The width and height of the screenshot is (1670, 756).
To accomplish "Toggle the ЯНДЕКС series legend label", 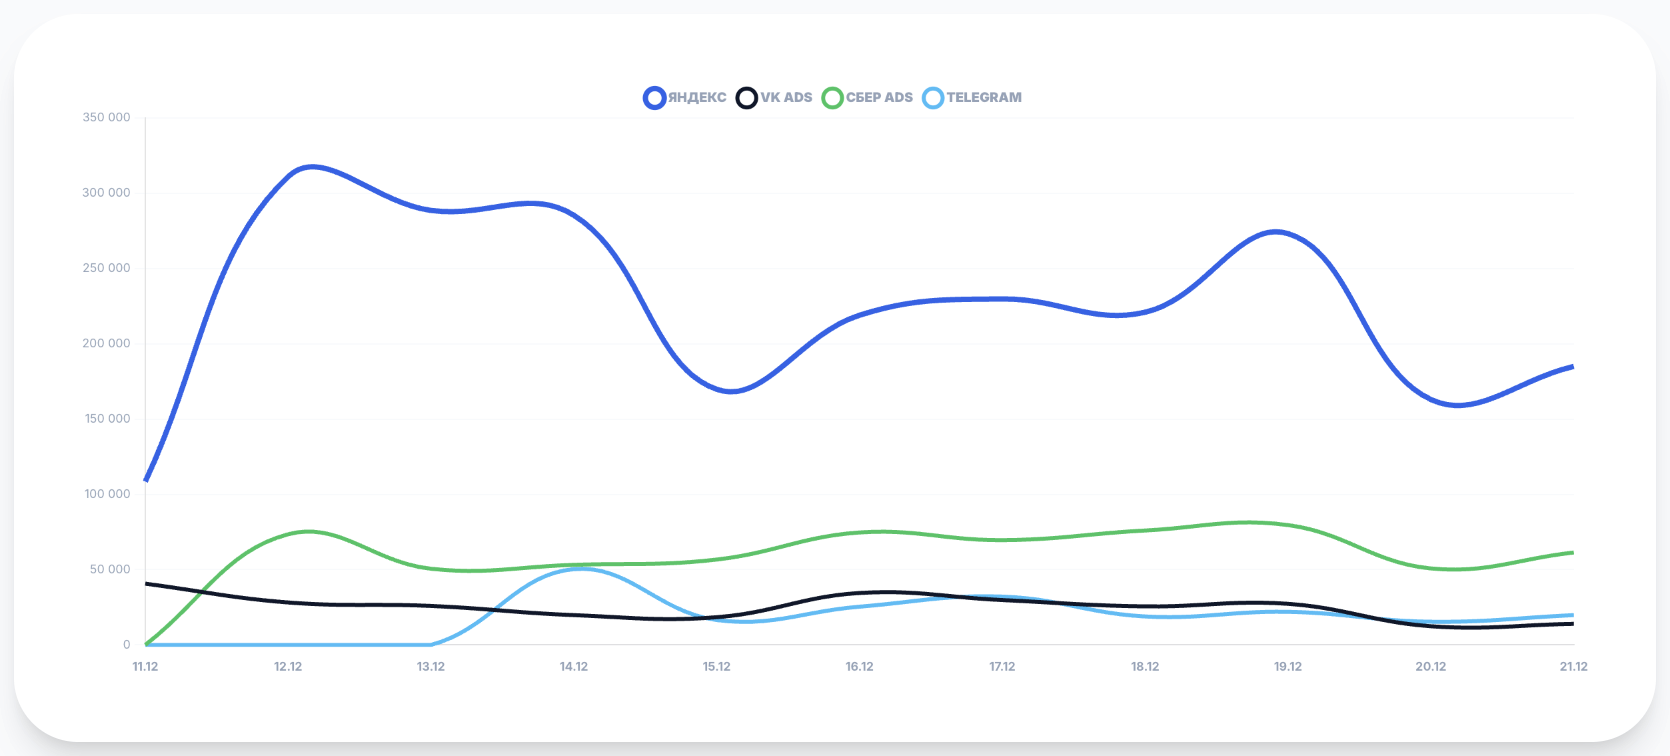I will tap(697, 98).
